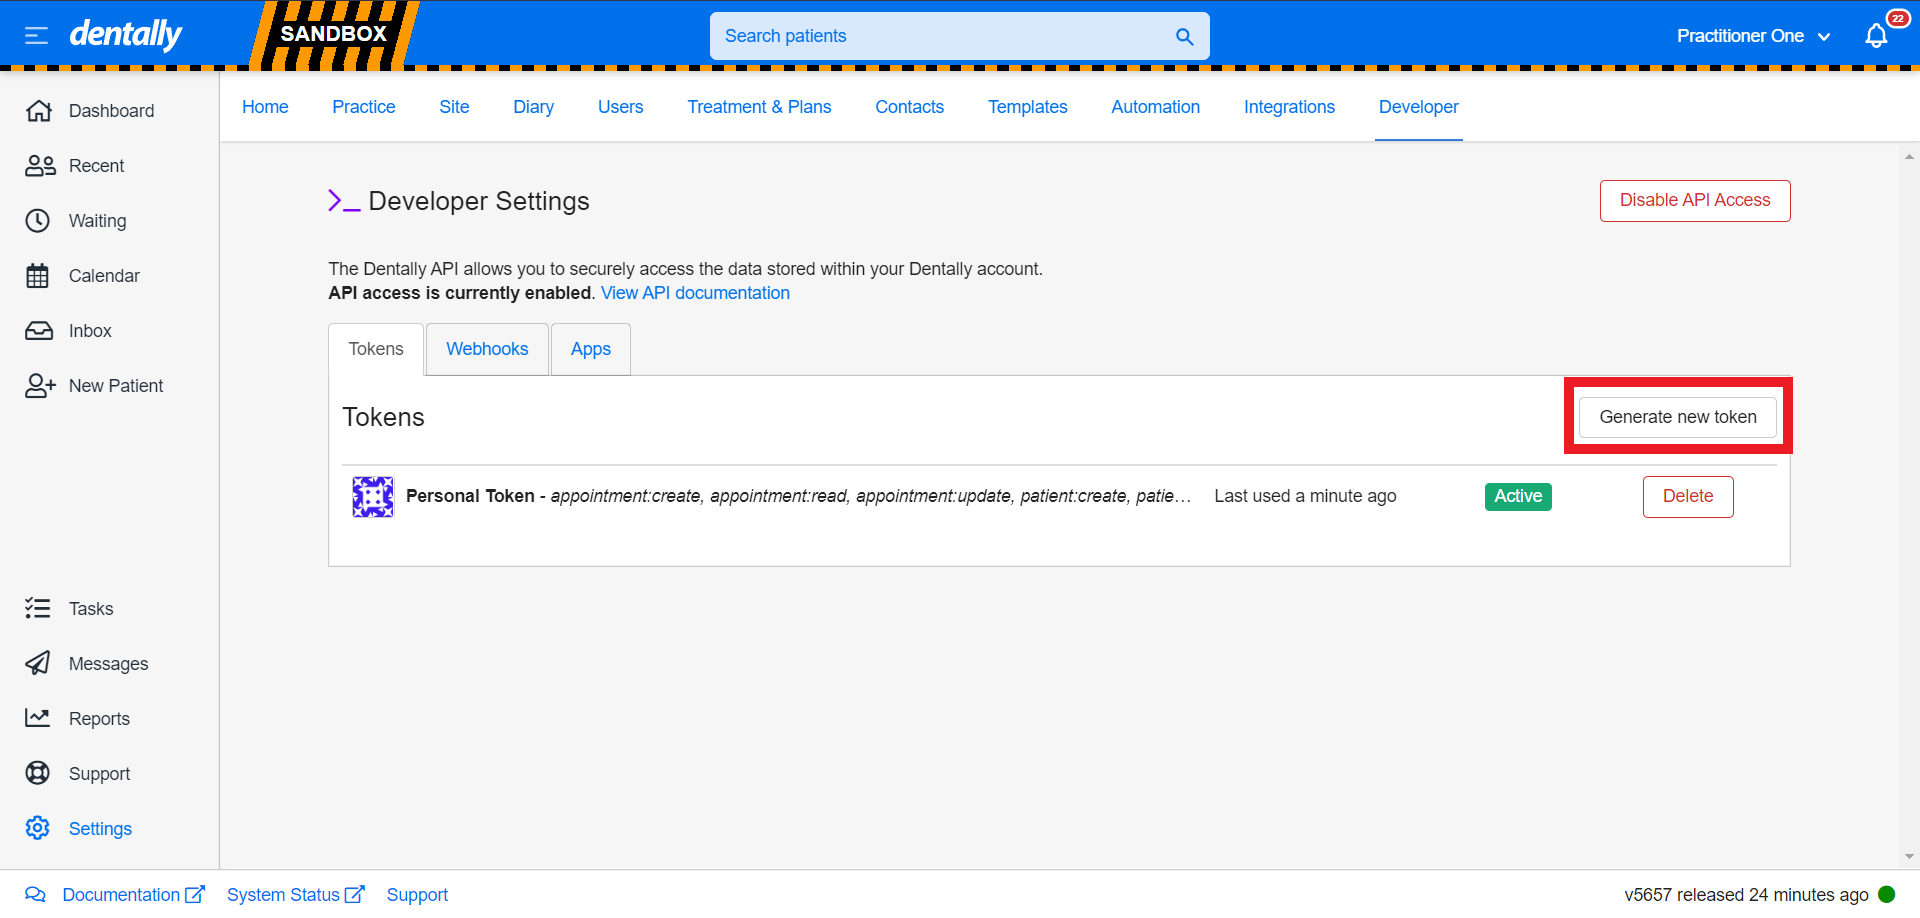Click the Personal Token avatar thumbnail
This screenshot has height=918, width=1920.
click(373, 497)
